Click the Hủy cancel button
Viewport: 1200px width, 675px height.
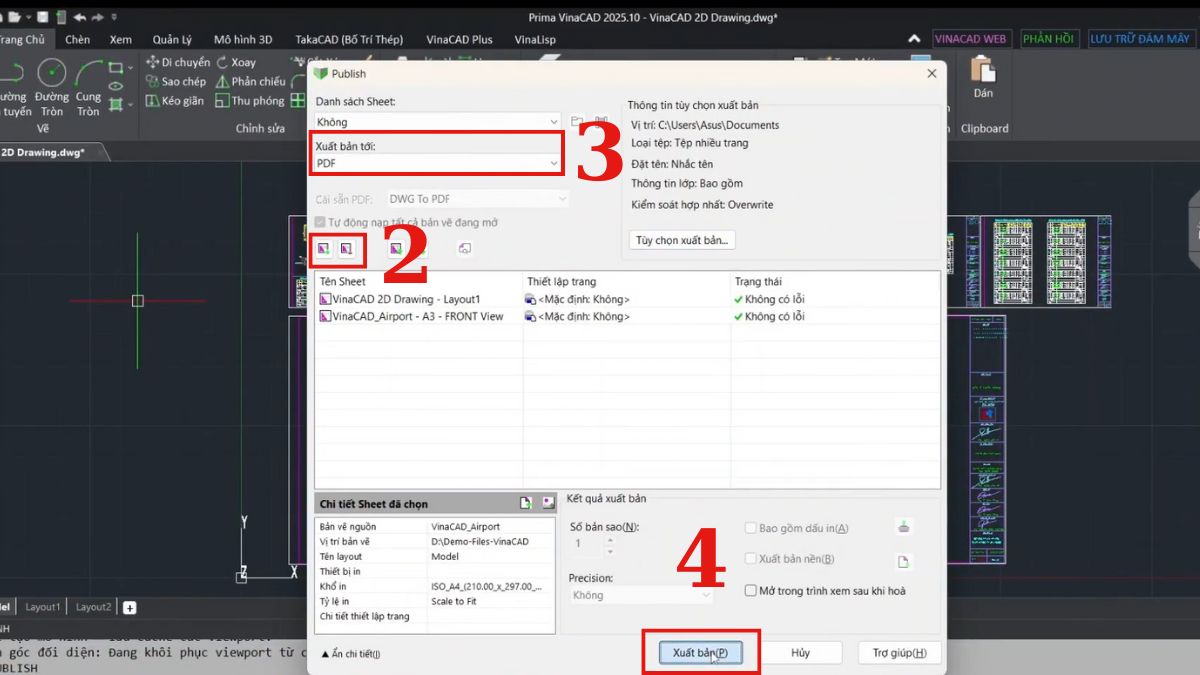point(800,653)
